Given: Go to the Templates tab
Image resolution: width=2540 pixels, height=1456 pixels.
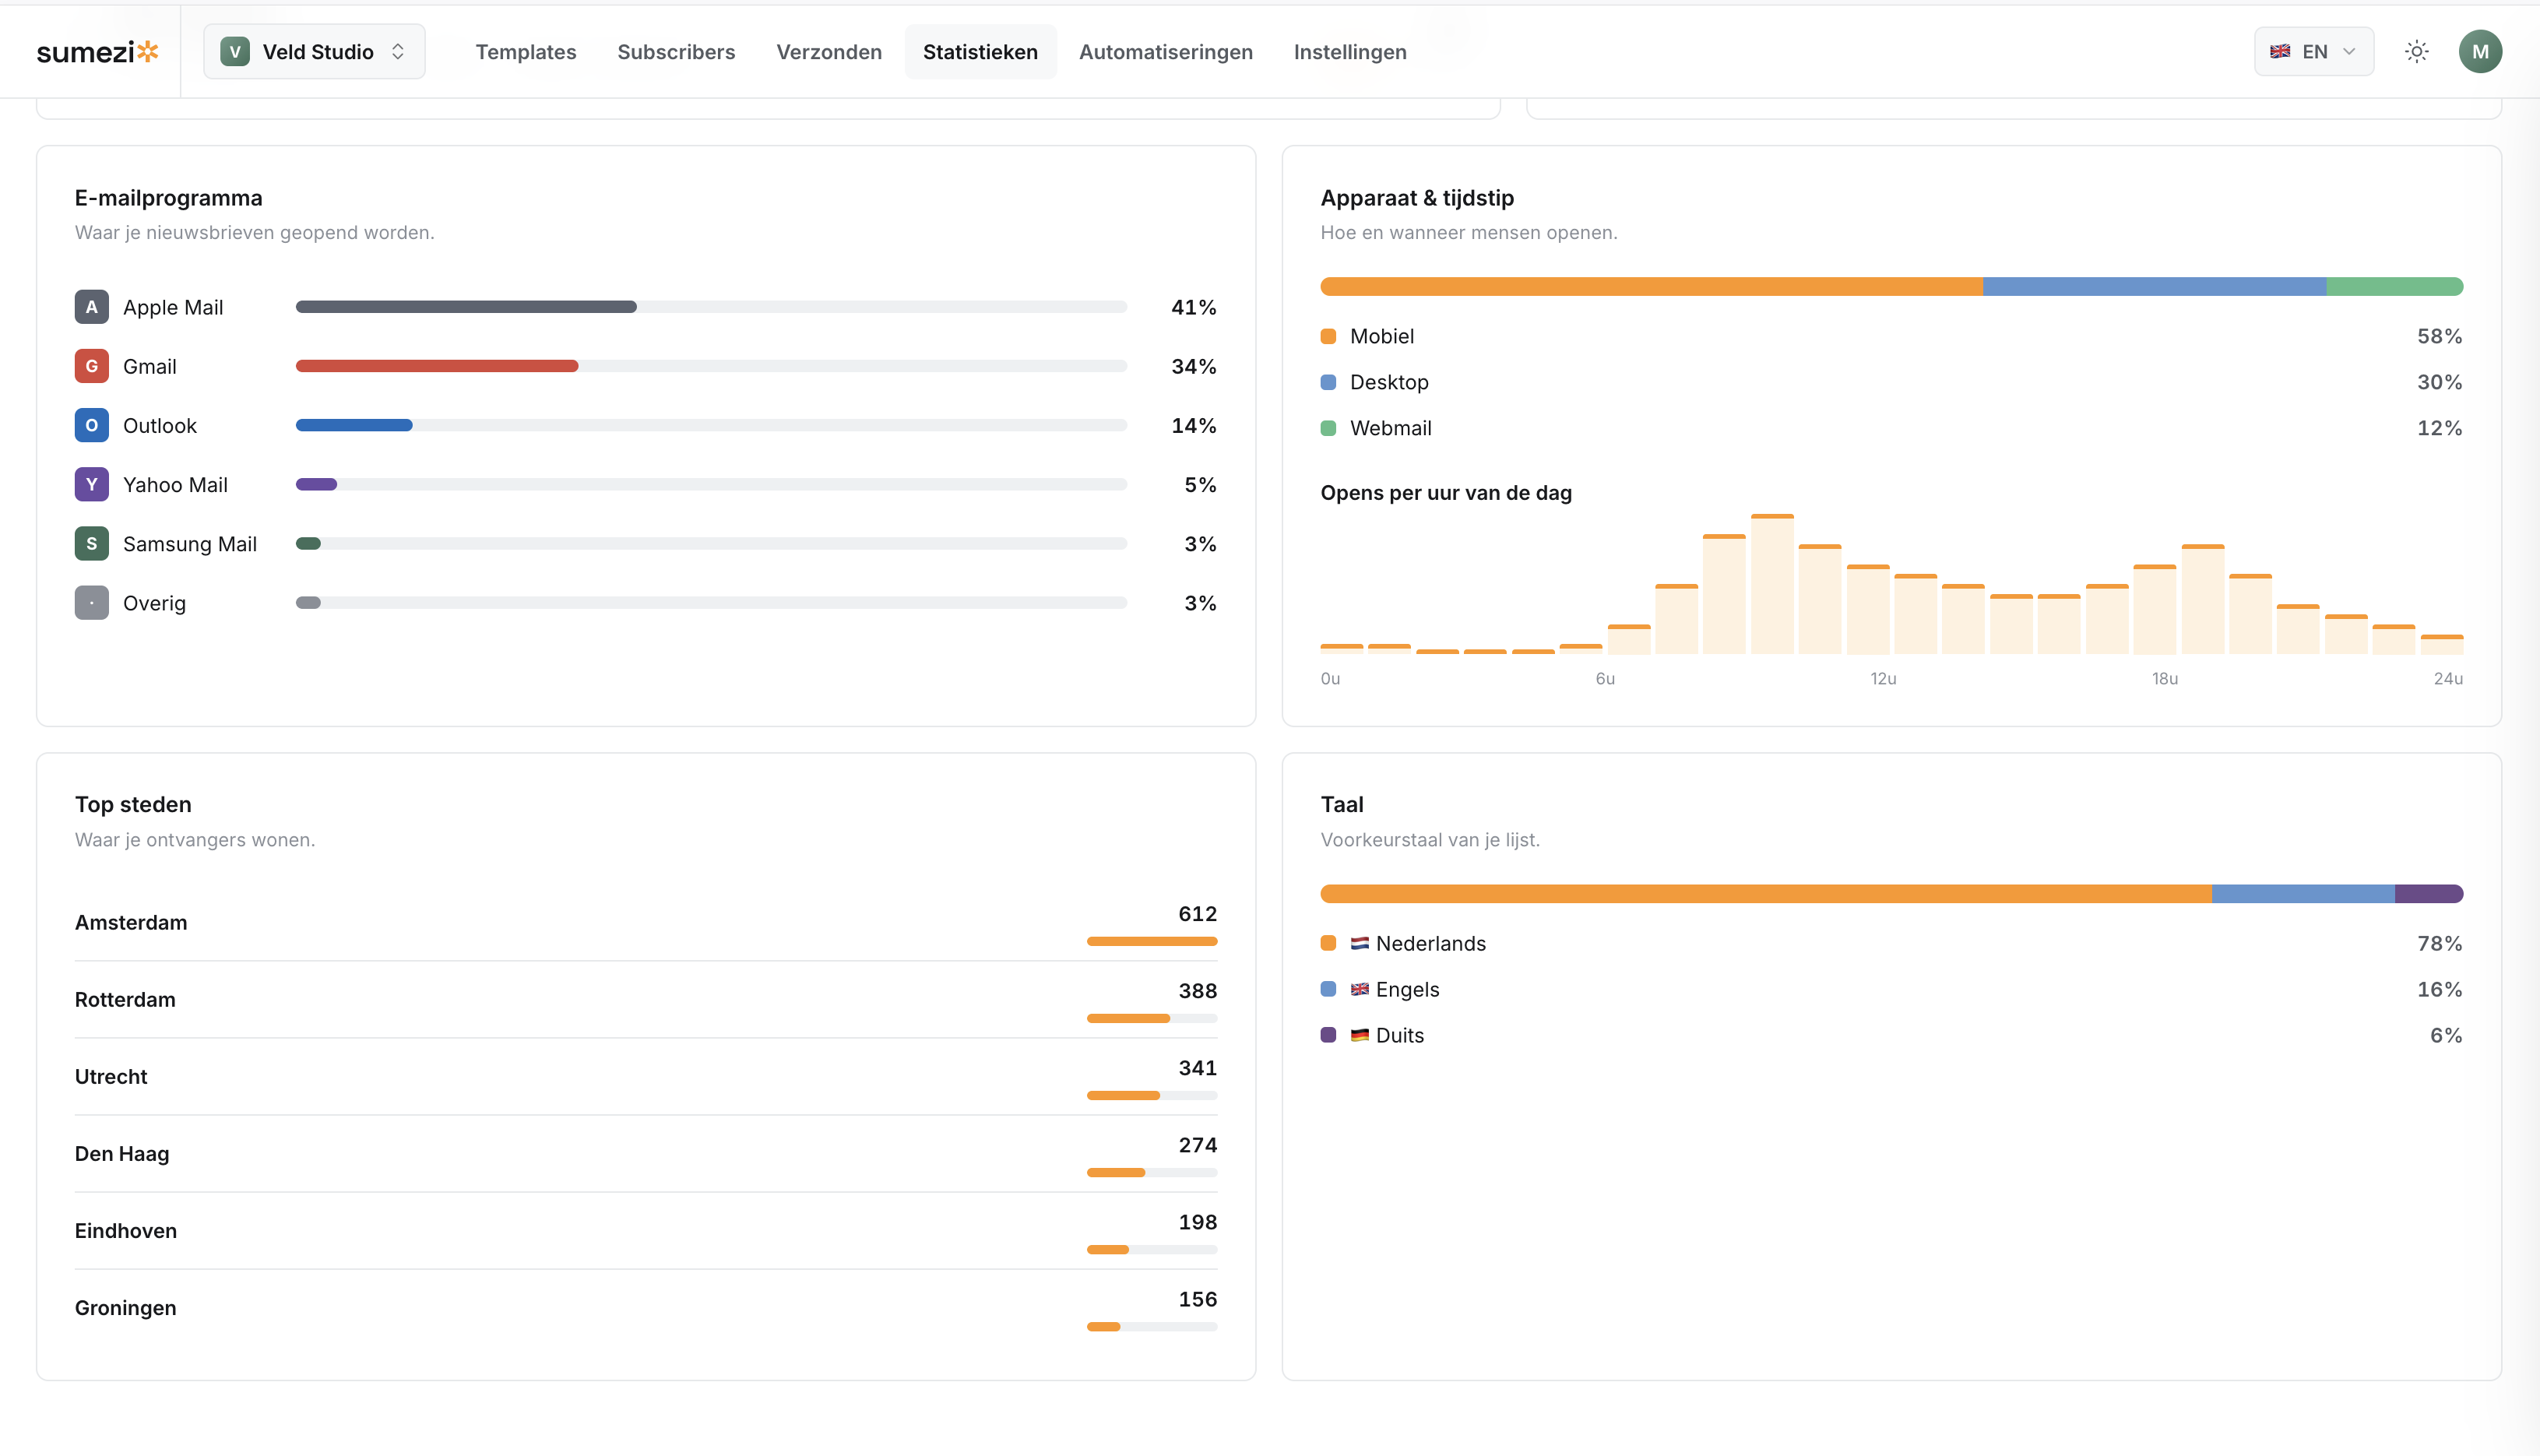Looking at the screenshot, I should coord(525,52).
